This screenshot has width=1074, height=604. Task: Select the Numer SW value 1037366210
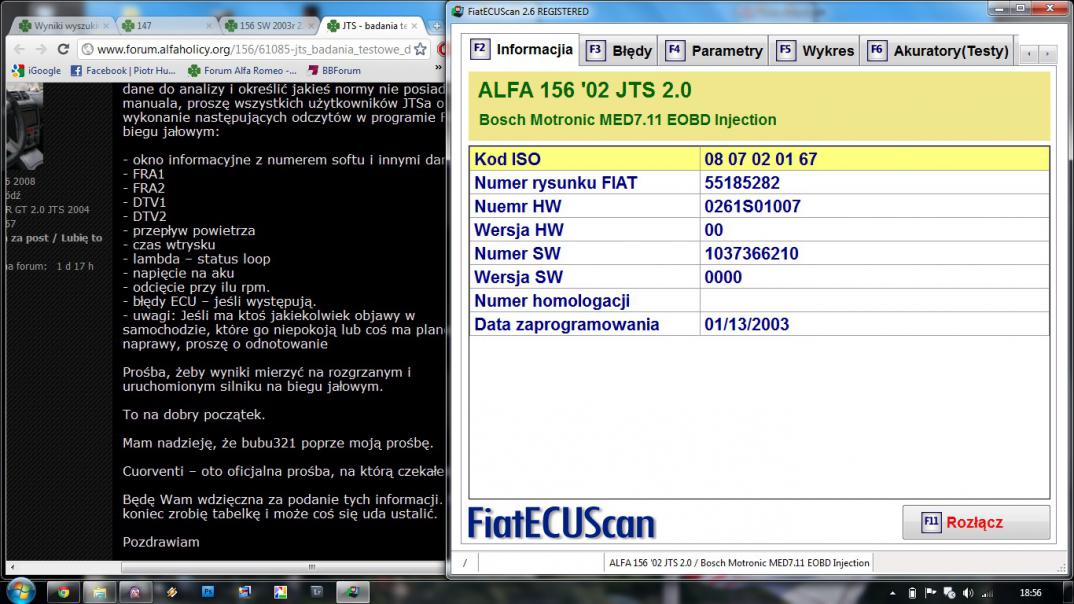pos(751,253)
